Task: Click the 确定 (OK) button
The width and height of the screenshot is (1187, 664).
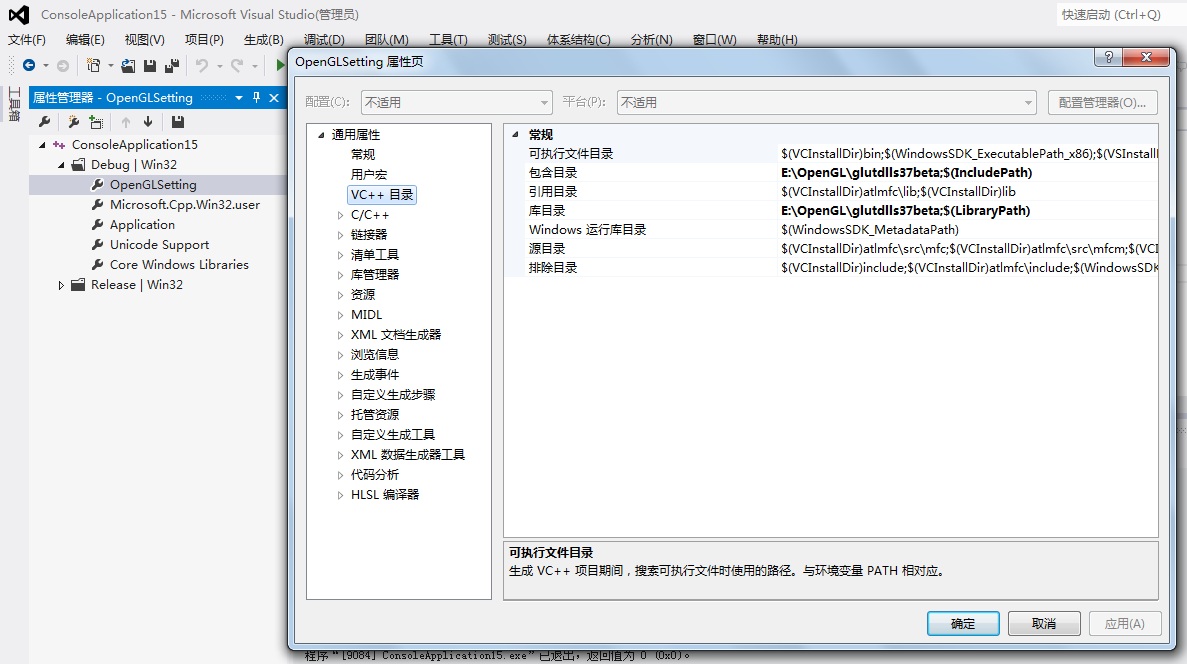Action: tap(963, 624)
